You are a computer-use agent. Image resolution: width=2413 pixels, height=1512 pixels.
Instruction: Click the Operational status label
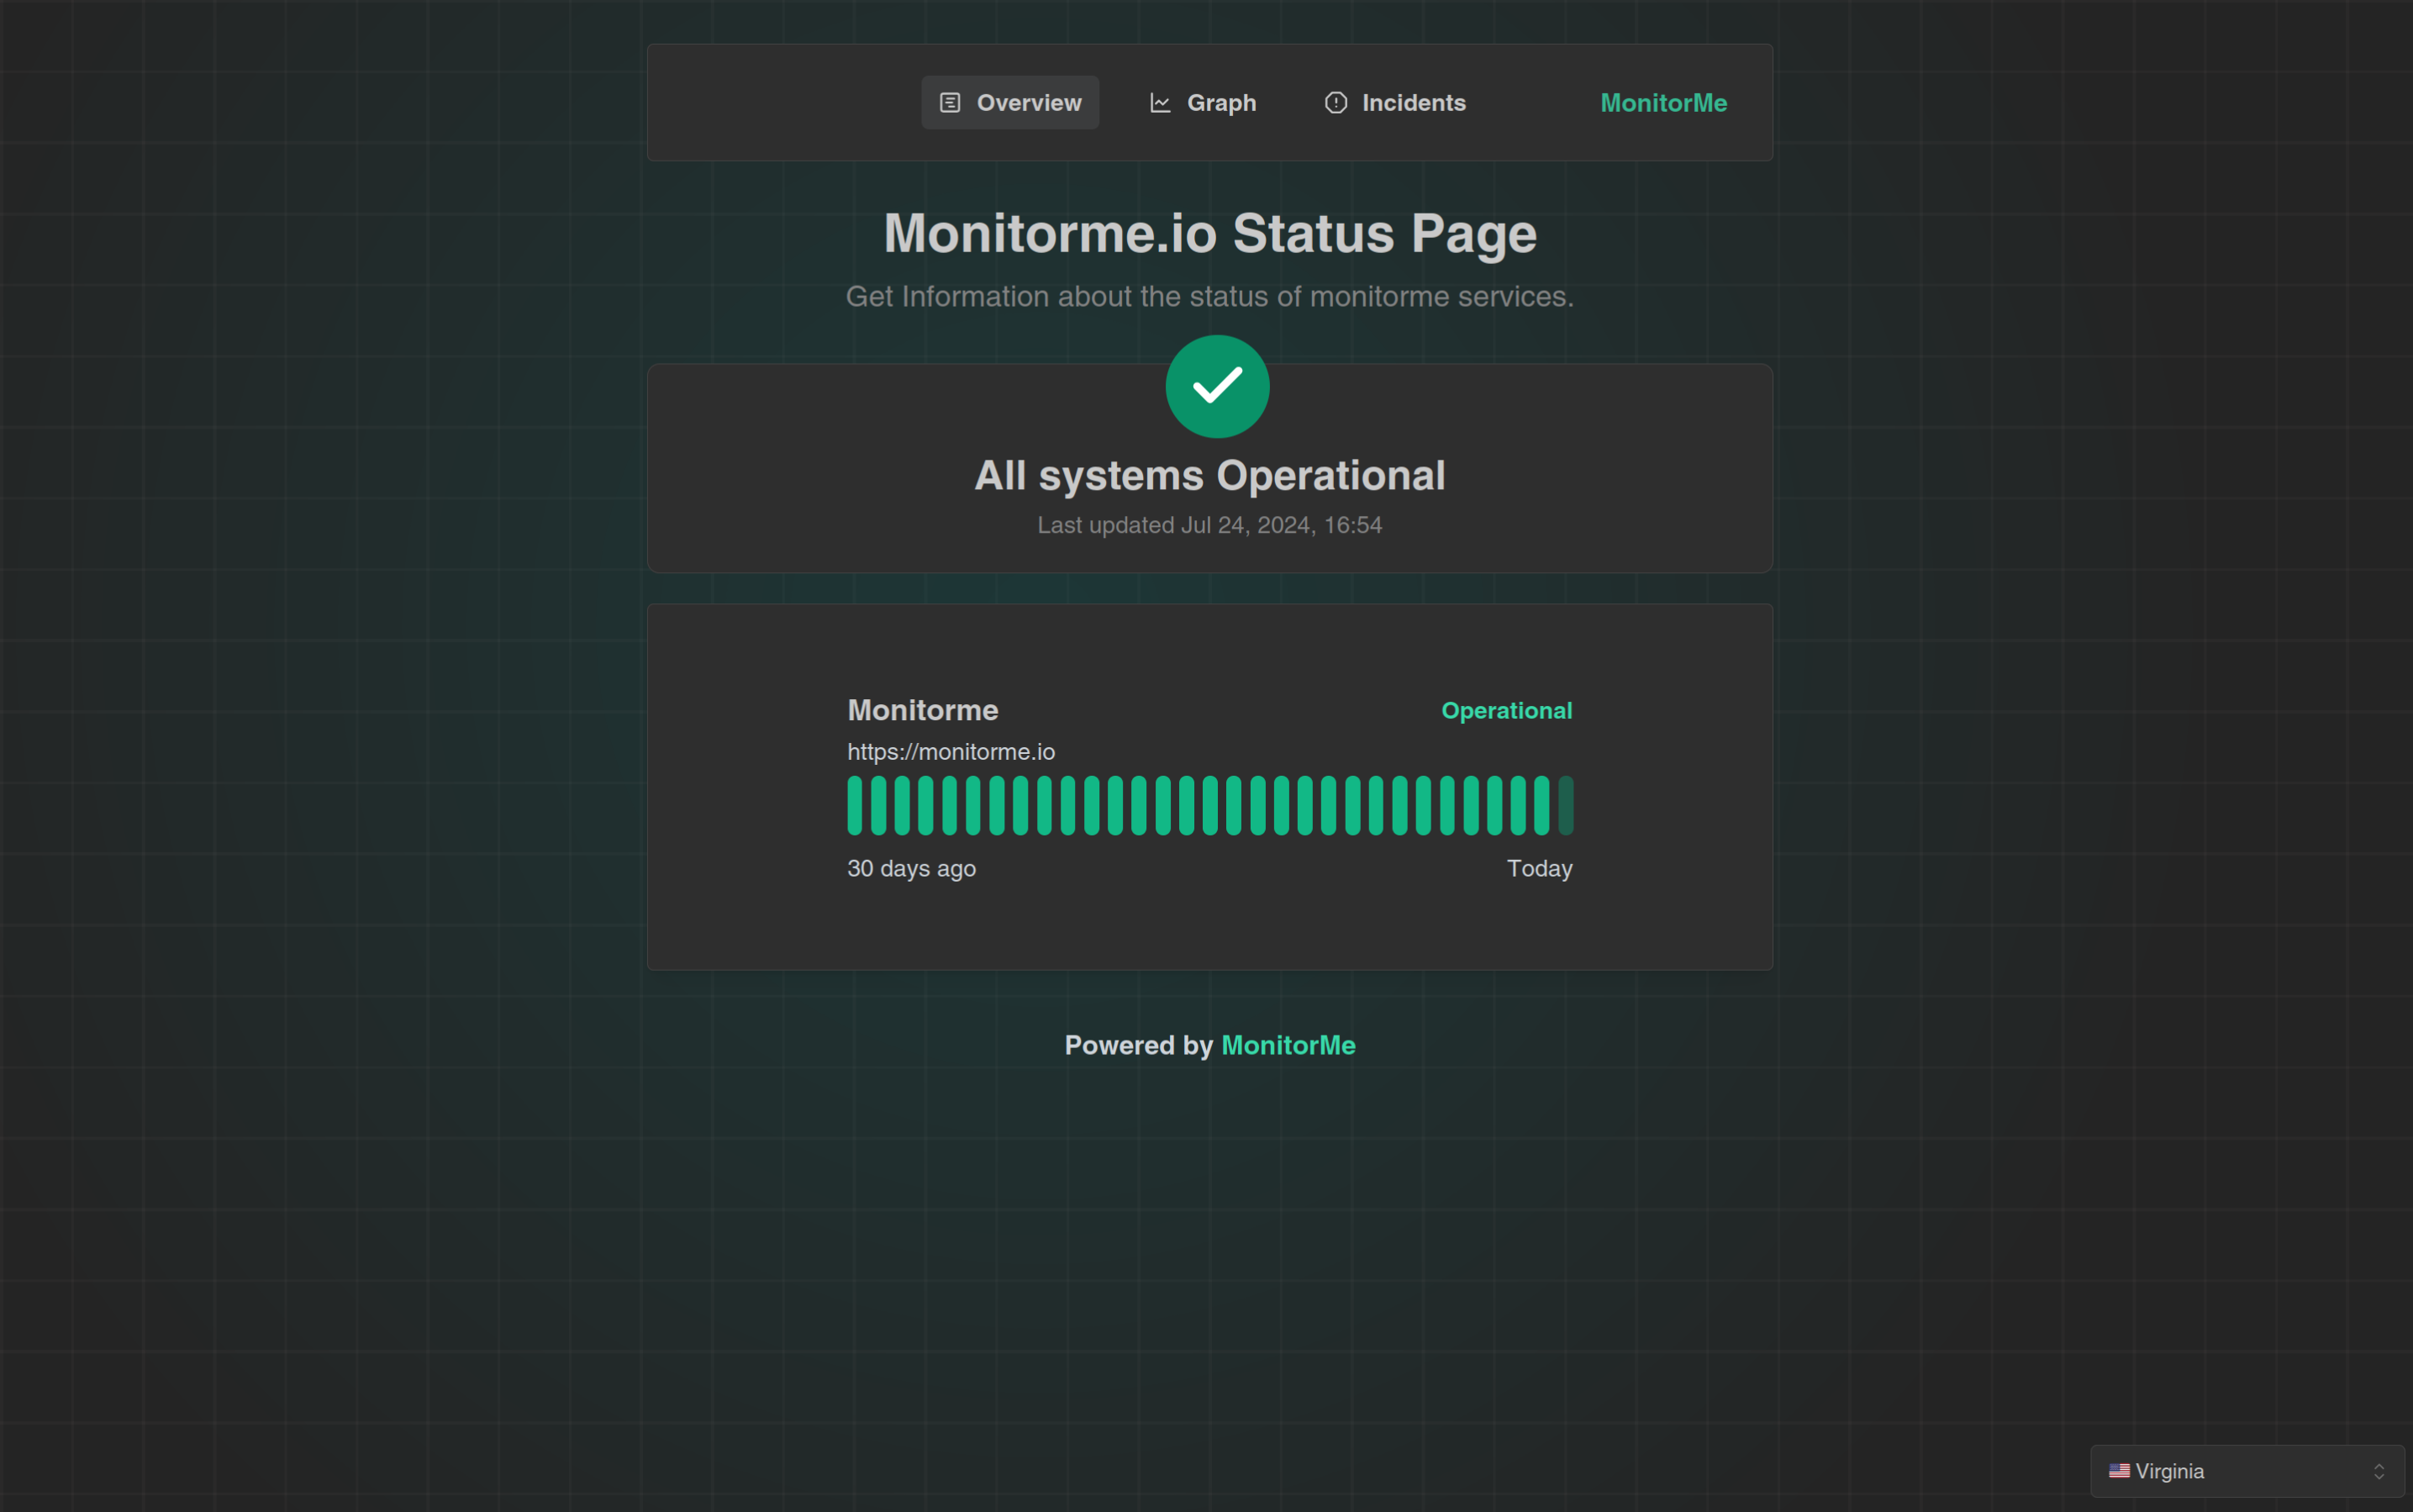pos(1506,711)
